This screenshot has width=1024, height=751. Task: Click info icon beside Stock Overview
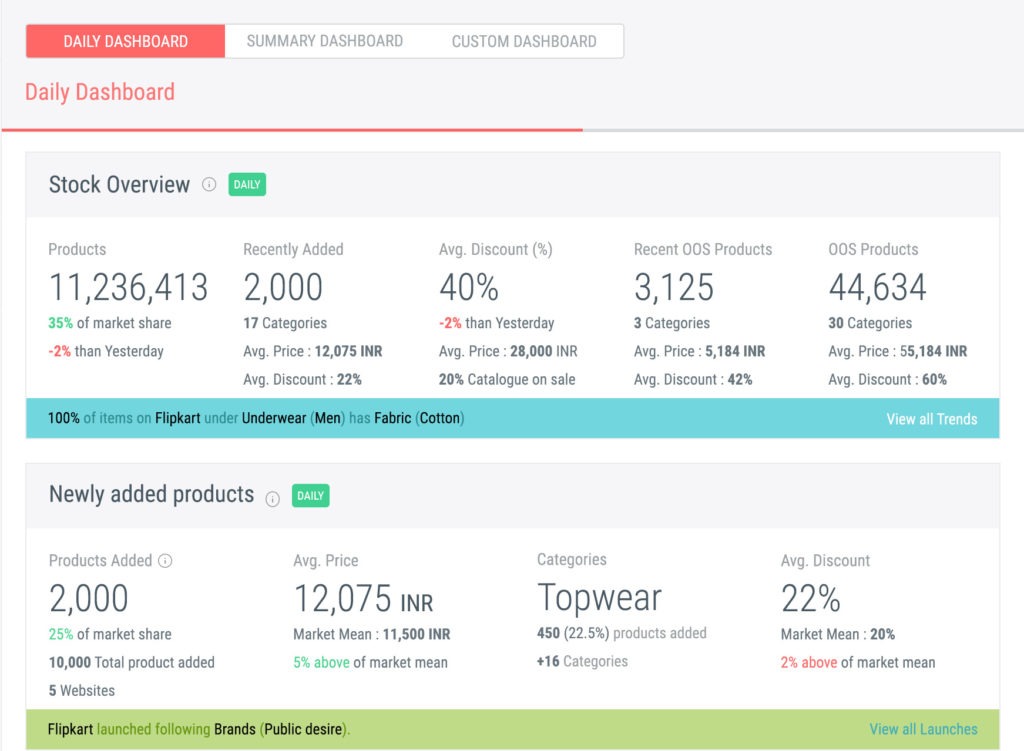209,184
